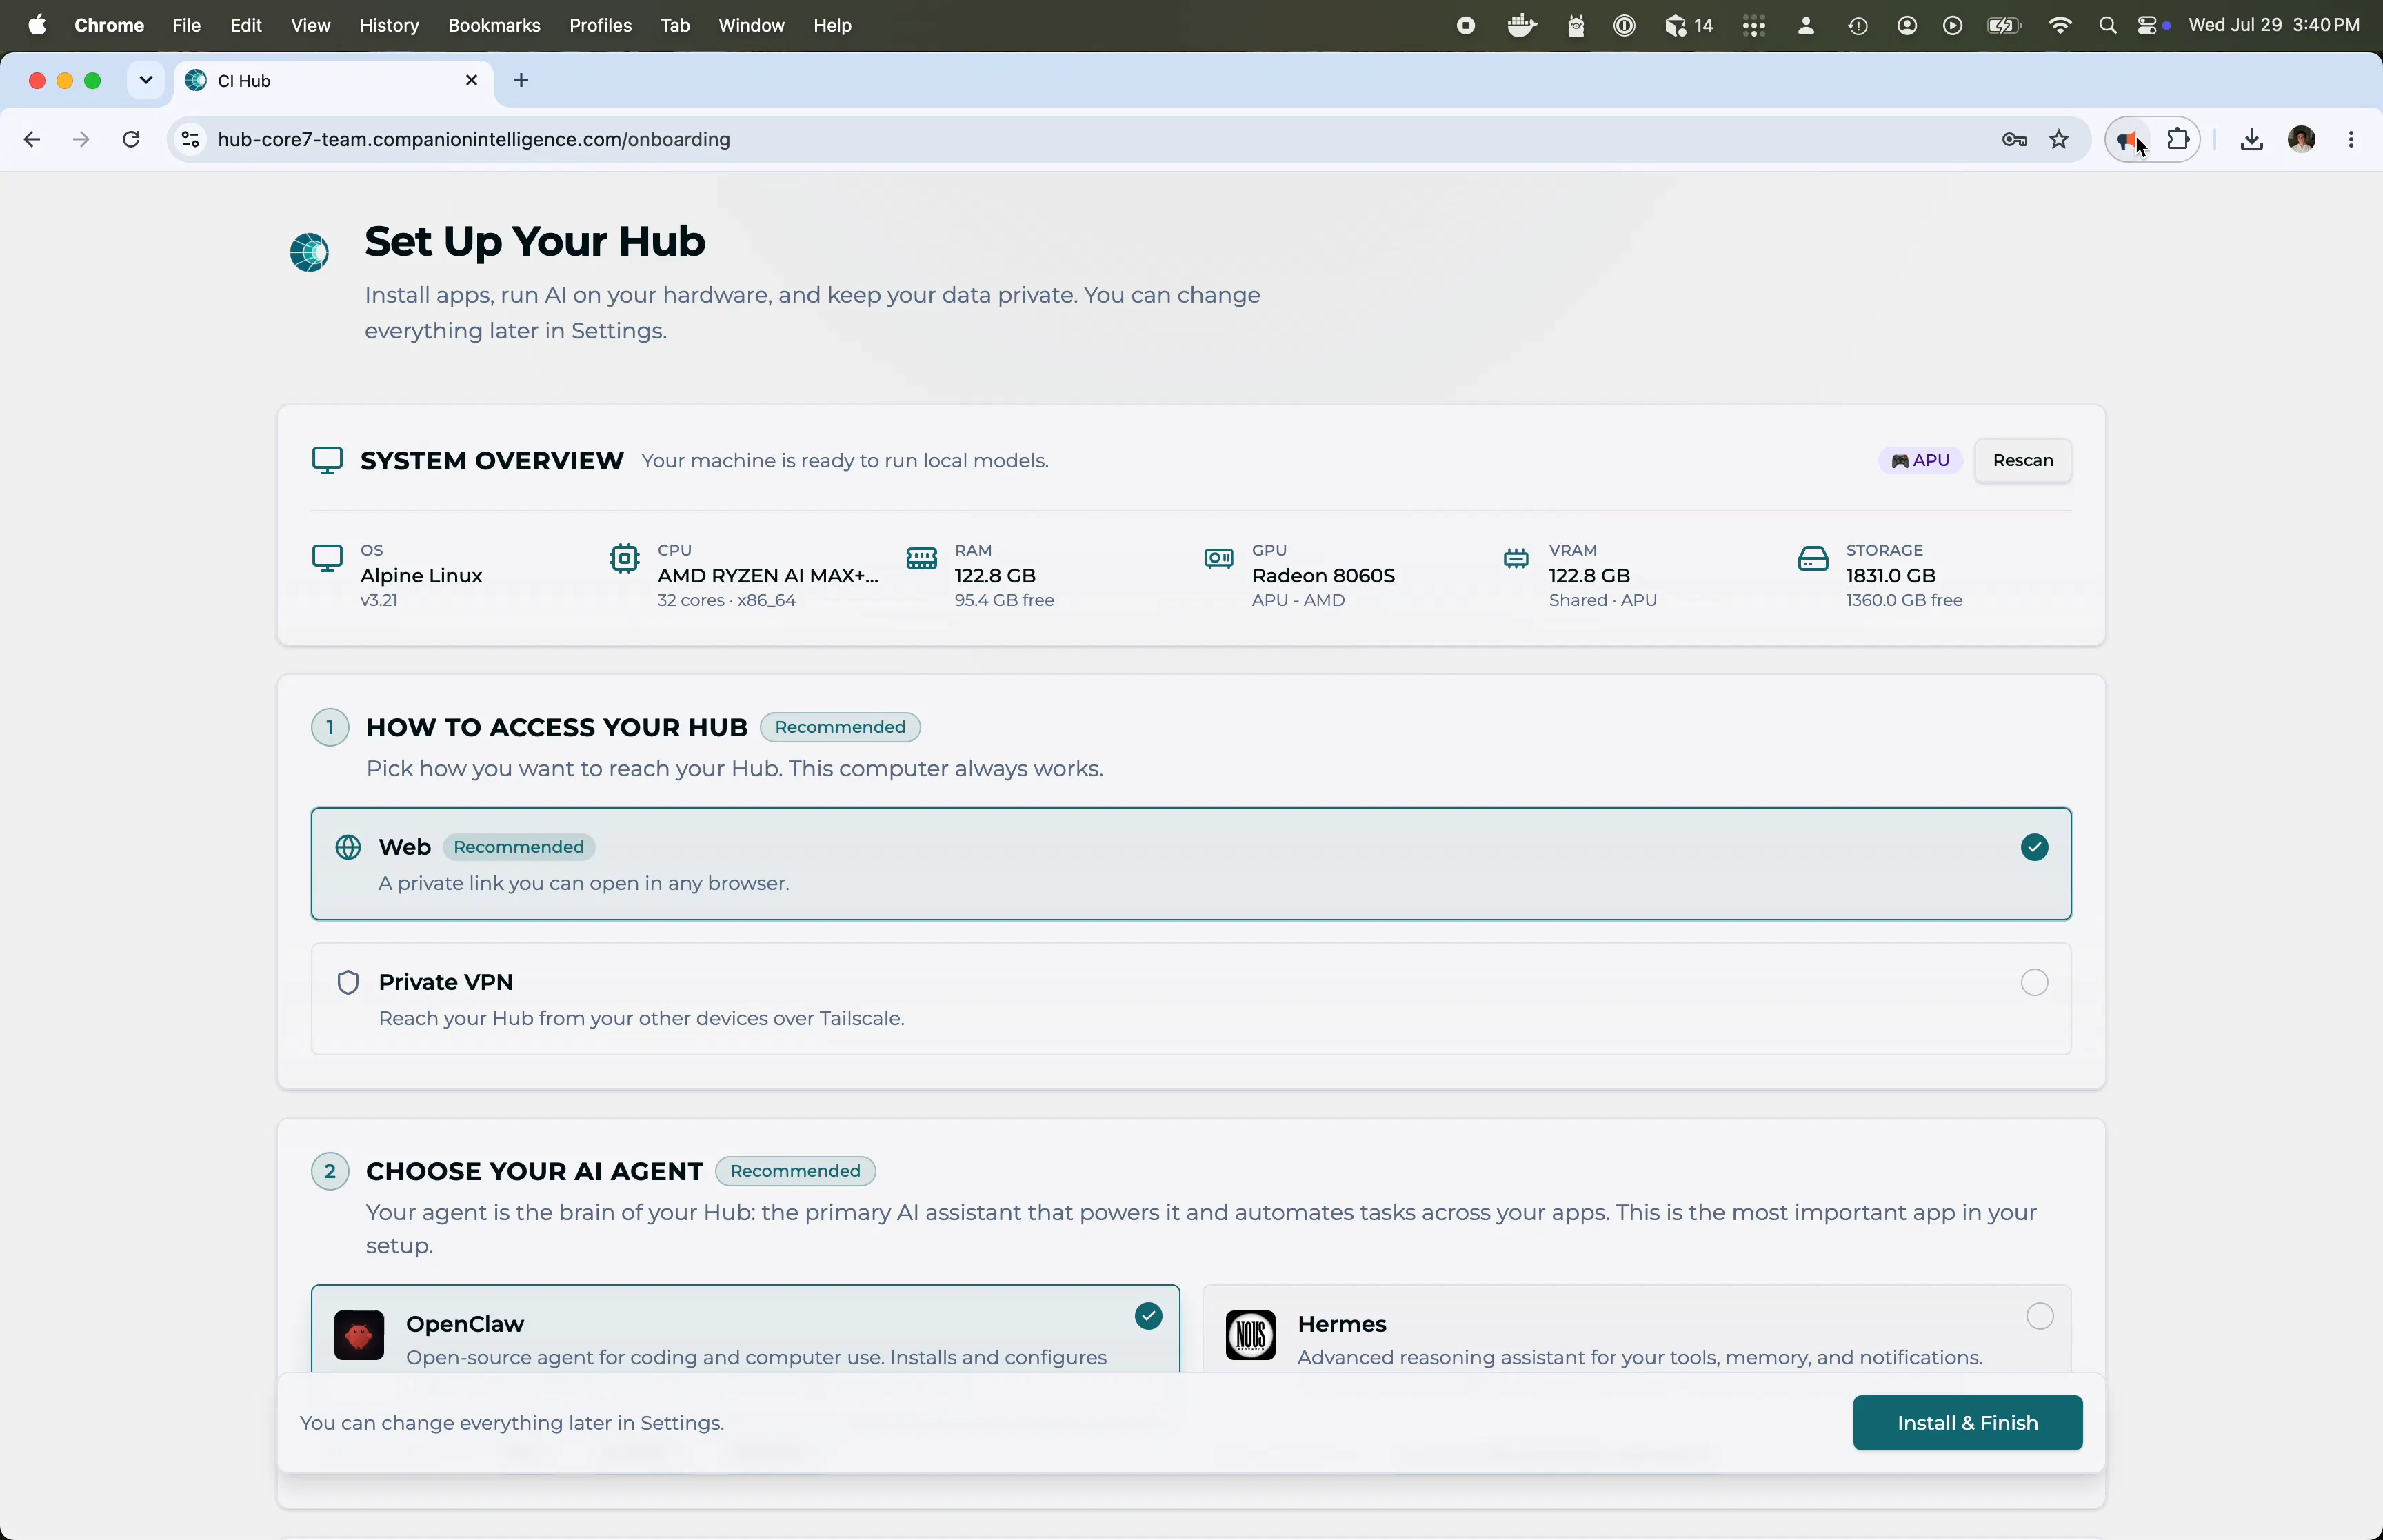Click the Hermes NOUS logo
Image resolution: width=2383 pixels, height=1540 pixels.
tap(1250, 1335)
